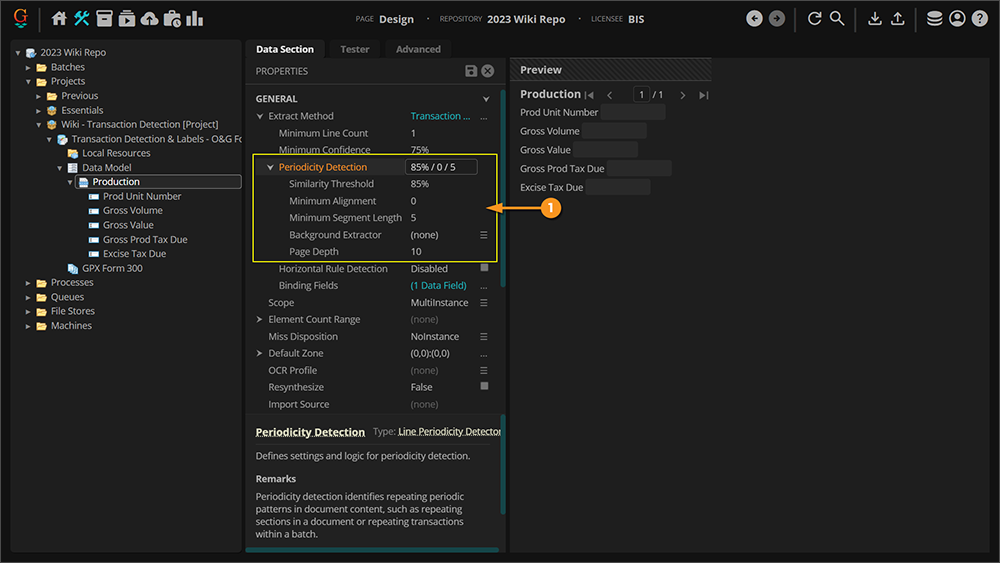Image resolution: width=1000 pixels, height=563 pixels.
Task: Switch to the Advanced tab
Action: (418, 49)
